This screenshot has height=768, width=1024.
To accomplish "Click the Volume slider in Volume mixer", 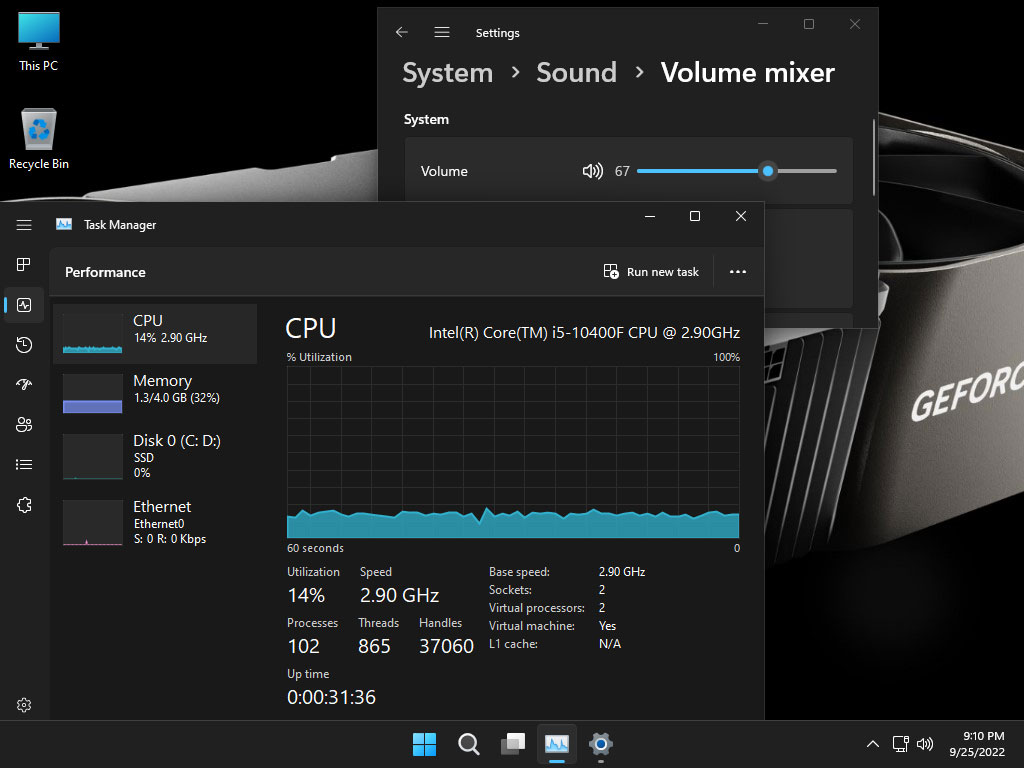I will [x=737, y=171].
